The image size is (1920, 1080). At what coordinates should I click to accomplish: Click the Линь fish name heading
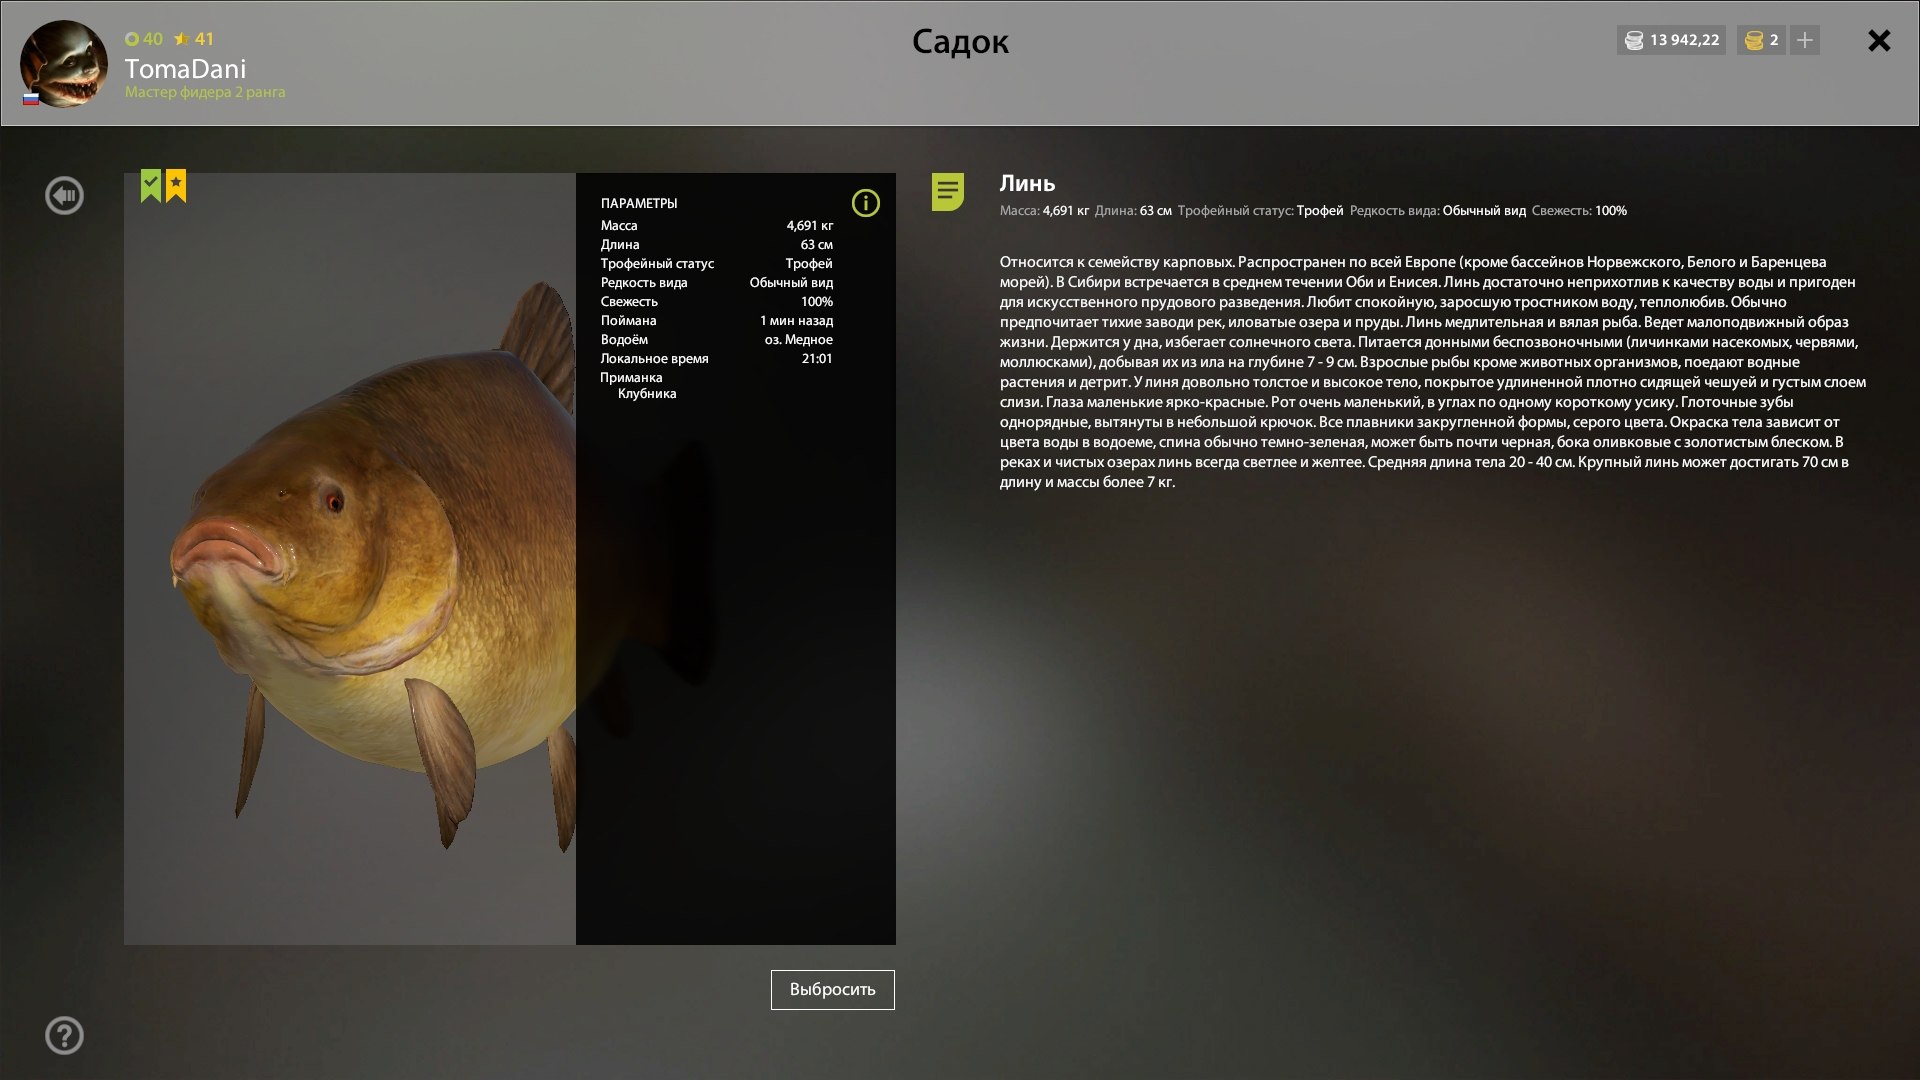[x=1027, y=183]
